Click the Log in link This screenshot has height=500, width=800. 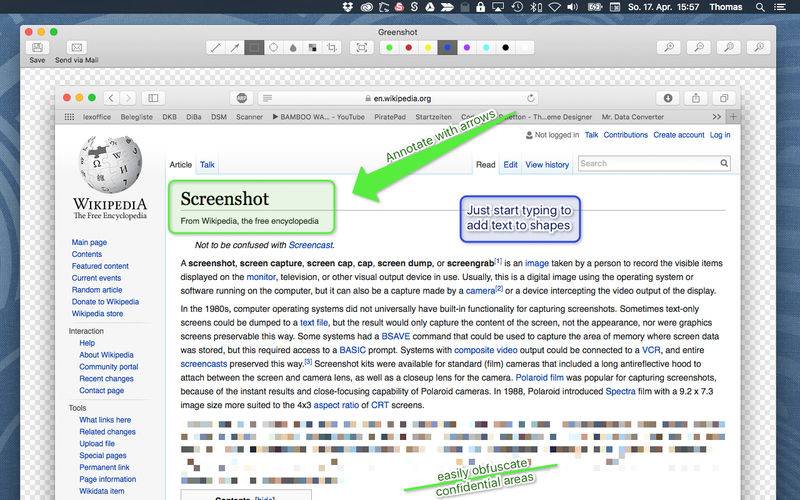point(720,135)
